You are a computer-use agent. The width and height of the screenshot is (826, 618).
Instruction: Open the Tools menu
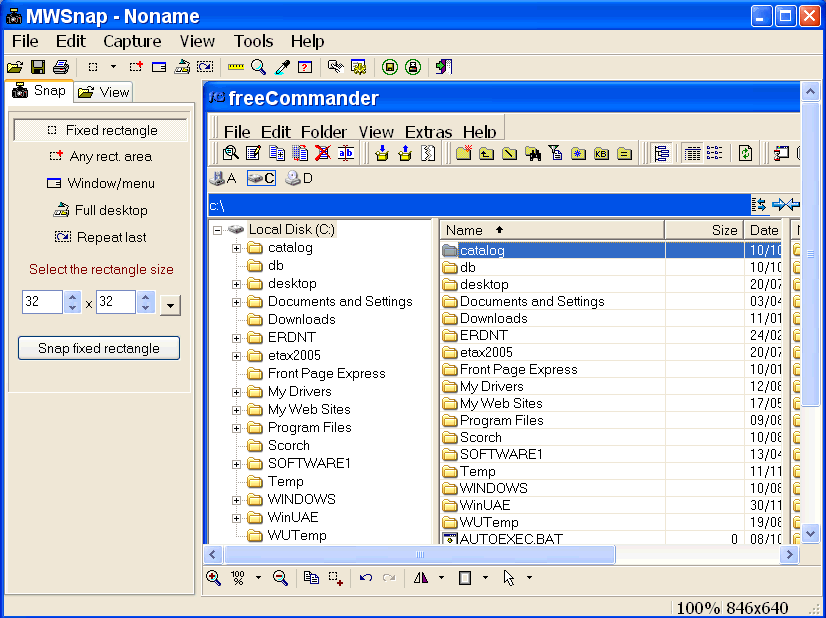(253, 41)
